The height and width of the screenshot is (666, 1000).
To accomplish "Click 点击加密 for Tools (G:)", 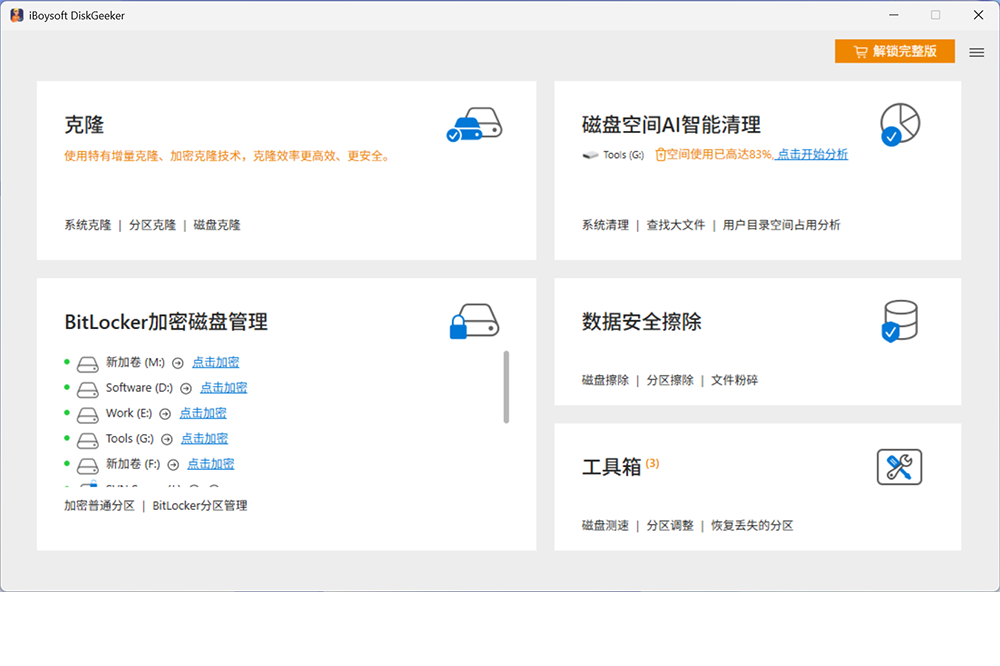I will 205,439.
